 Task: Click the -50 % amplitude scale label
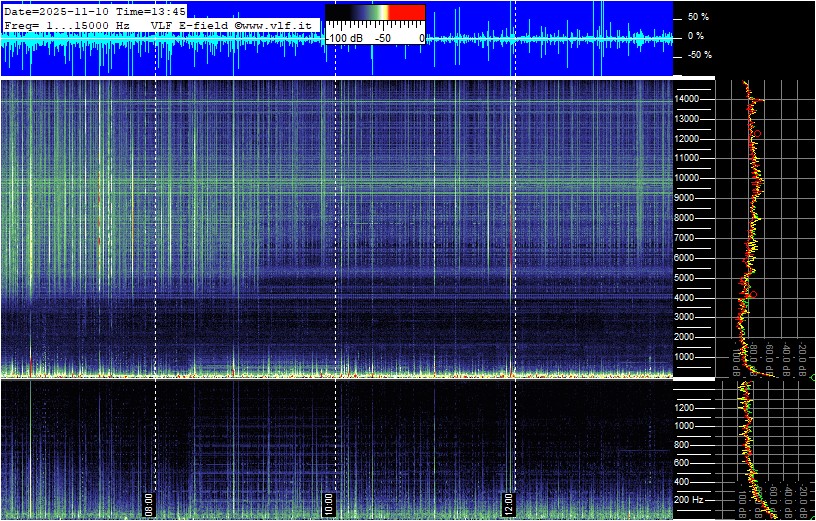[697, 55]
